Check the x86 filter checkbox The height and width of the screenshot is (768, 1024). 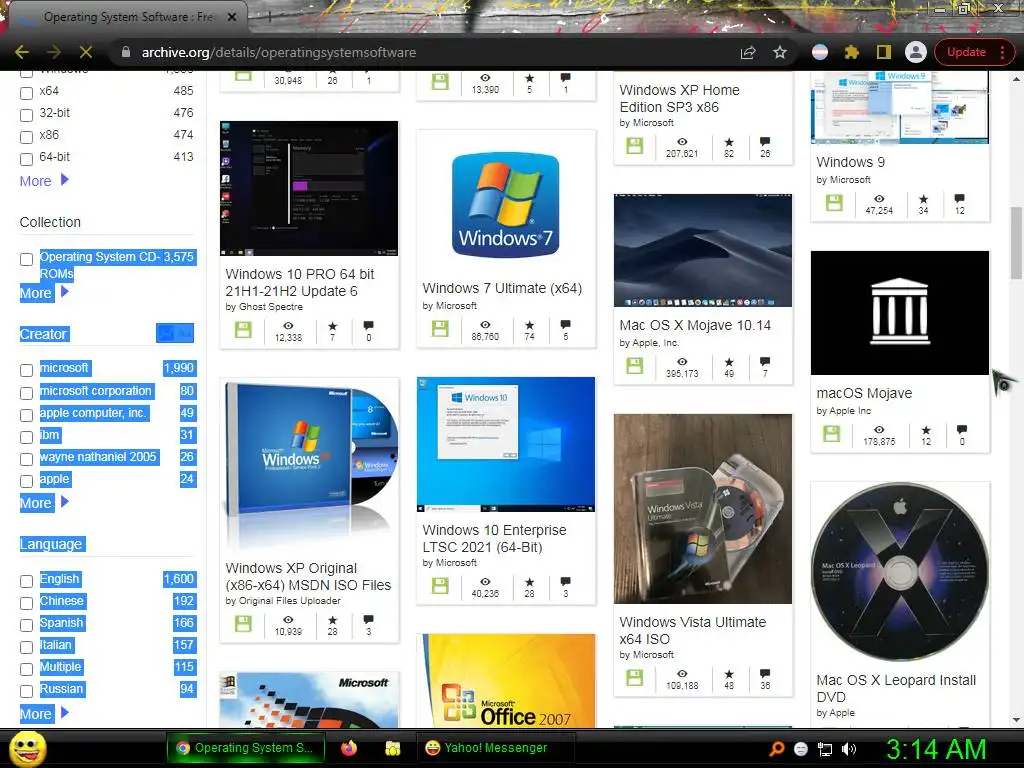tap(27, 137)
